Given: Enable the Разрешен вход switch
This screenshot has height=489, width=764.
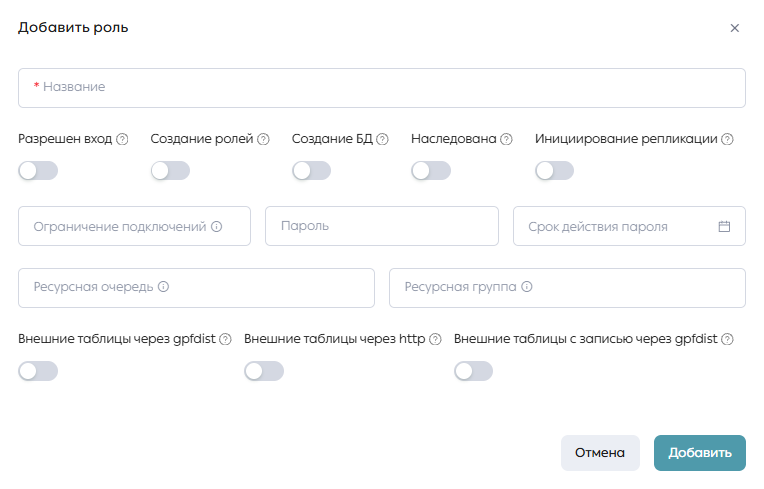Looking at the screenshot, I should (38, 171).
